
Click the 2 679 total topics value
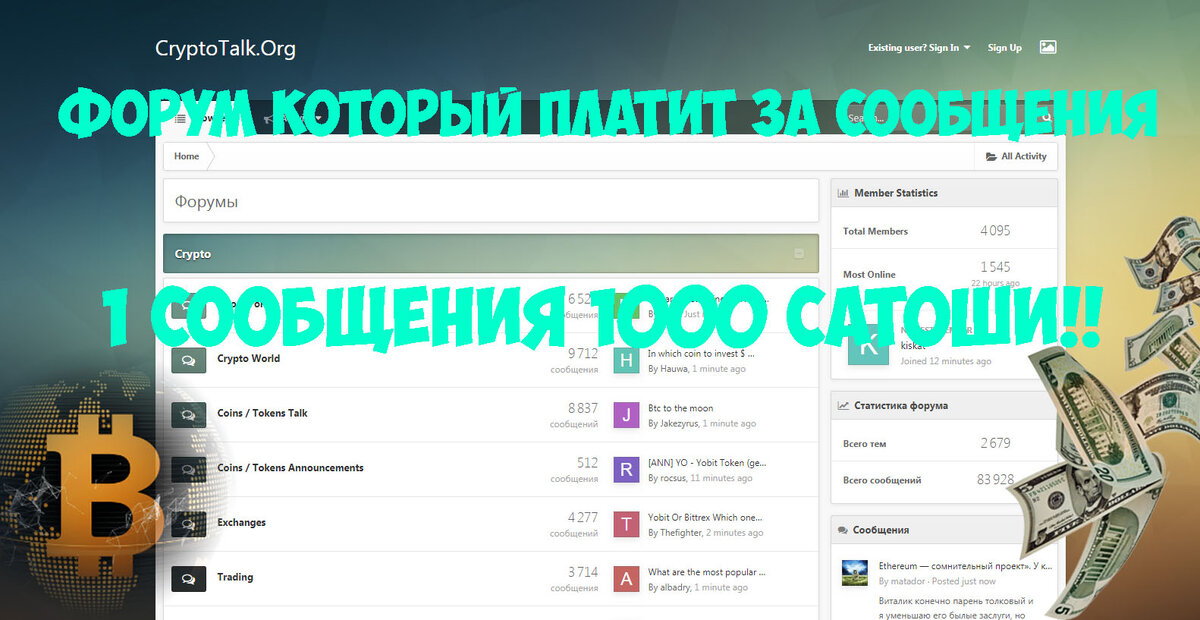(995, 443)
